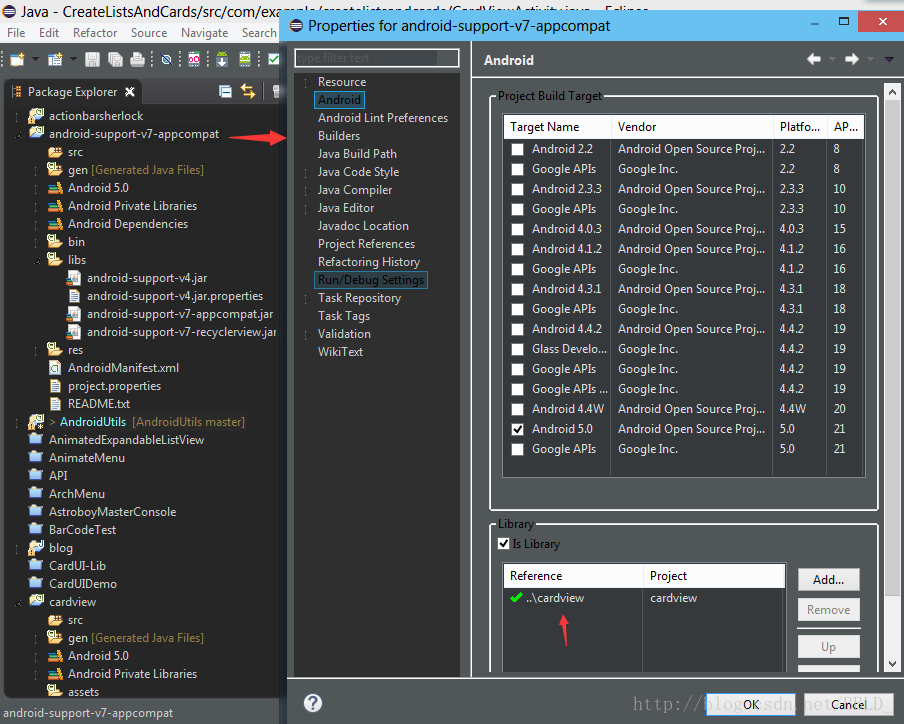Click the dialog scrollbar down arrow

[x=892, y=663]
